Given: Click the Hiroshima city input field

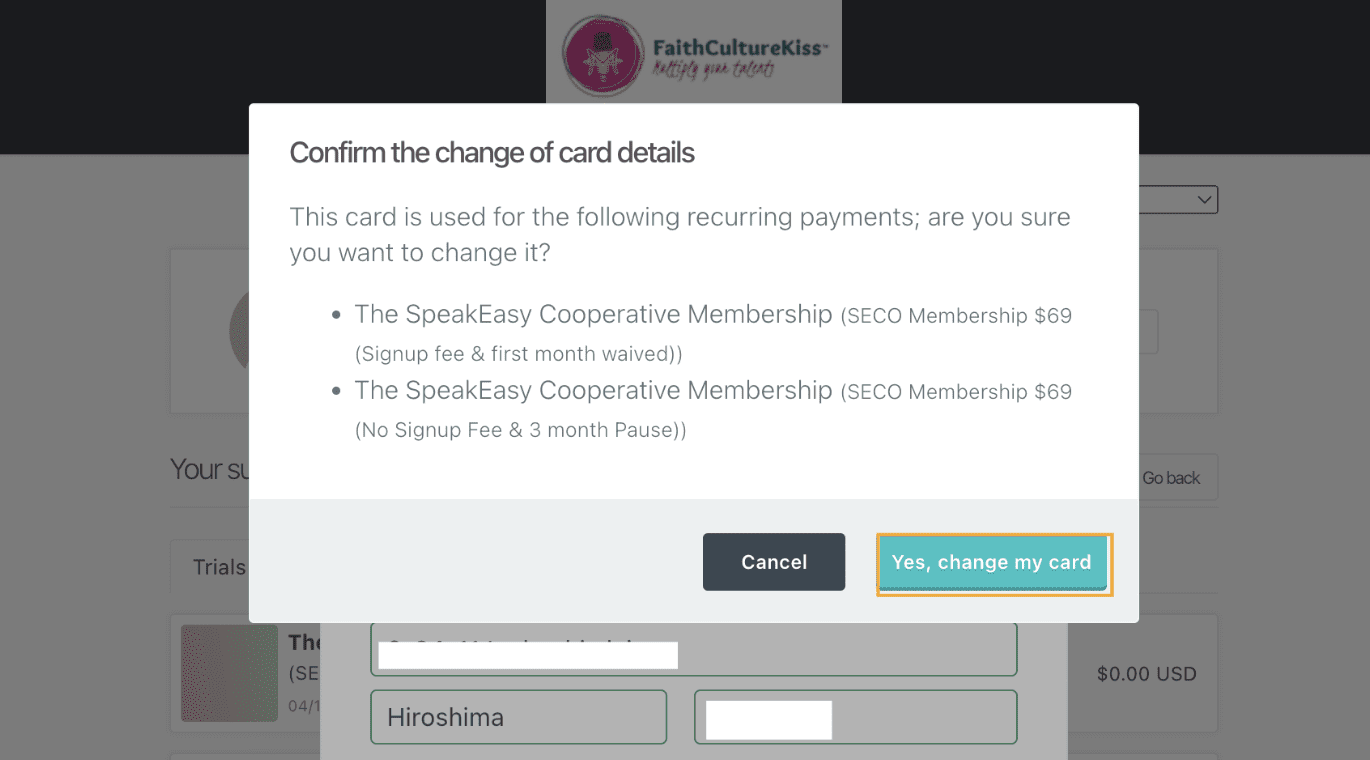Looking at the screenshot, I should tap(518, 717).
